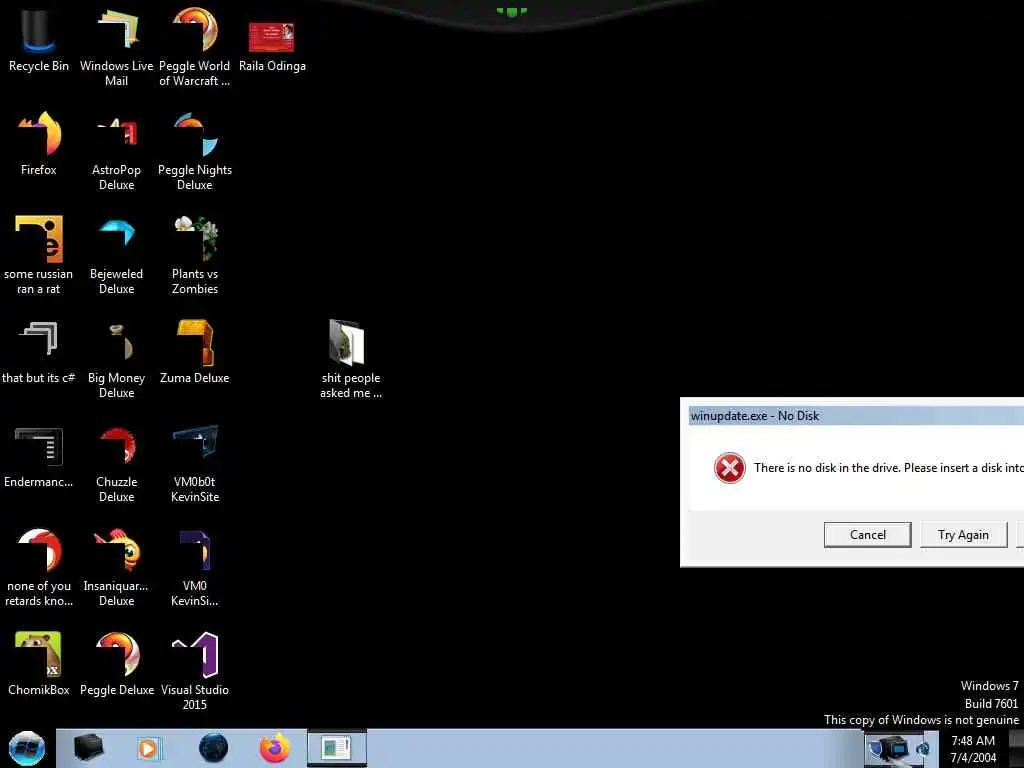
Task: Select the VM0 KevinSi... shortcut
Action: [195, 567]
